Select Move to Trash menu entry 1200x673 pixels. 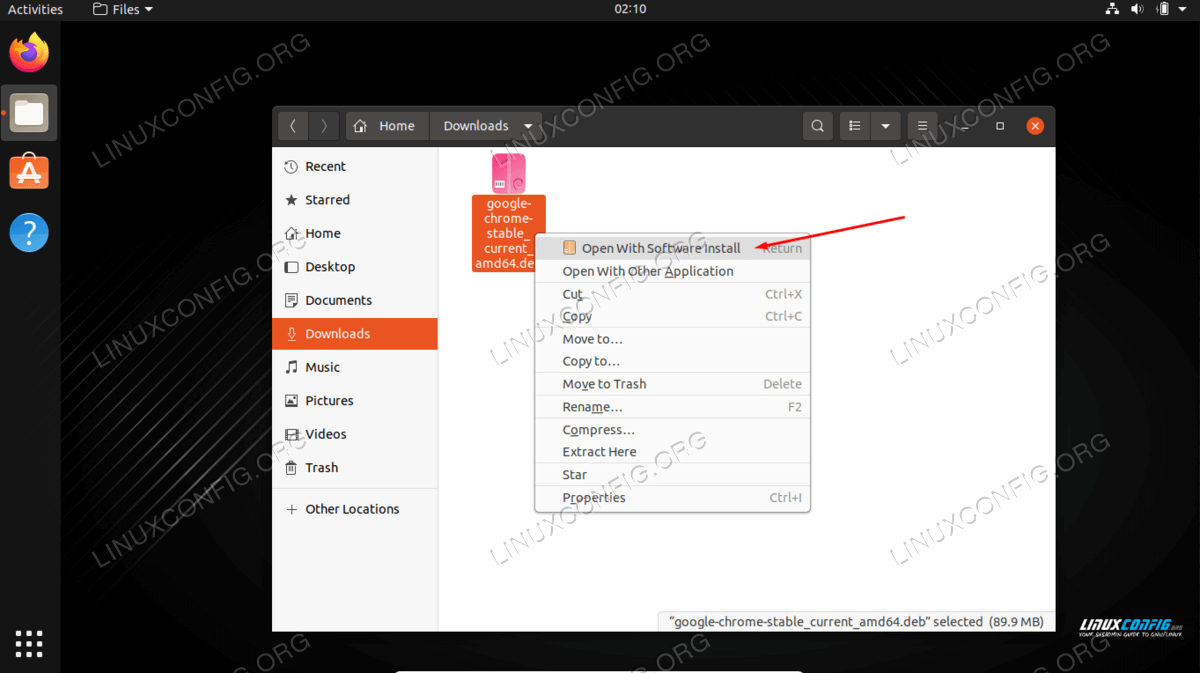click(x=672, y=384)
